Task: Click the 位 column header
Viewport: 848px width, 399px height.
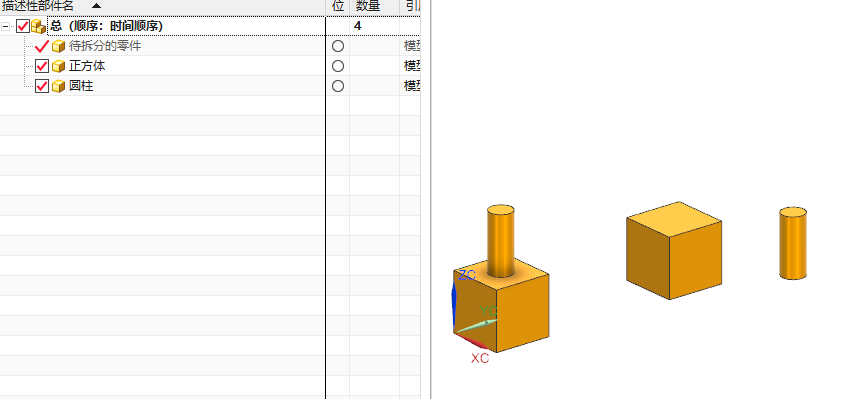Action: pyautogui.click(x=338, y=6)
